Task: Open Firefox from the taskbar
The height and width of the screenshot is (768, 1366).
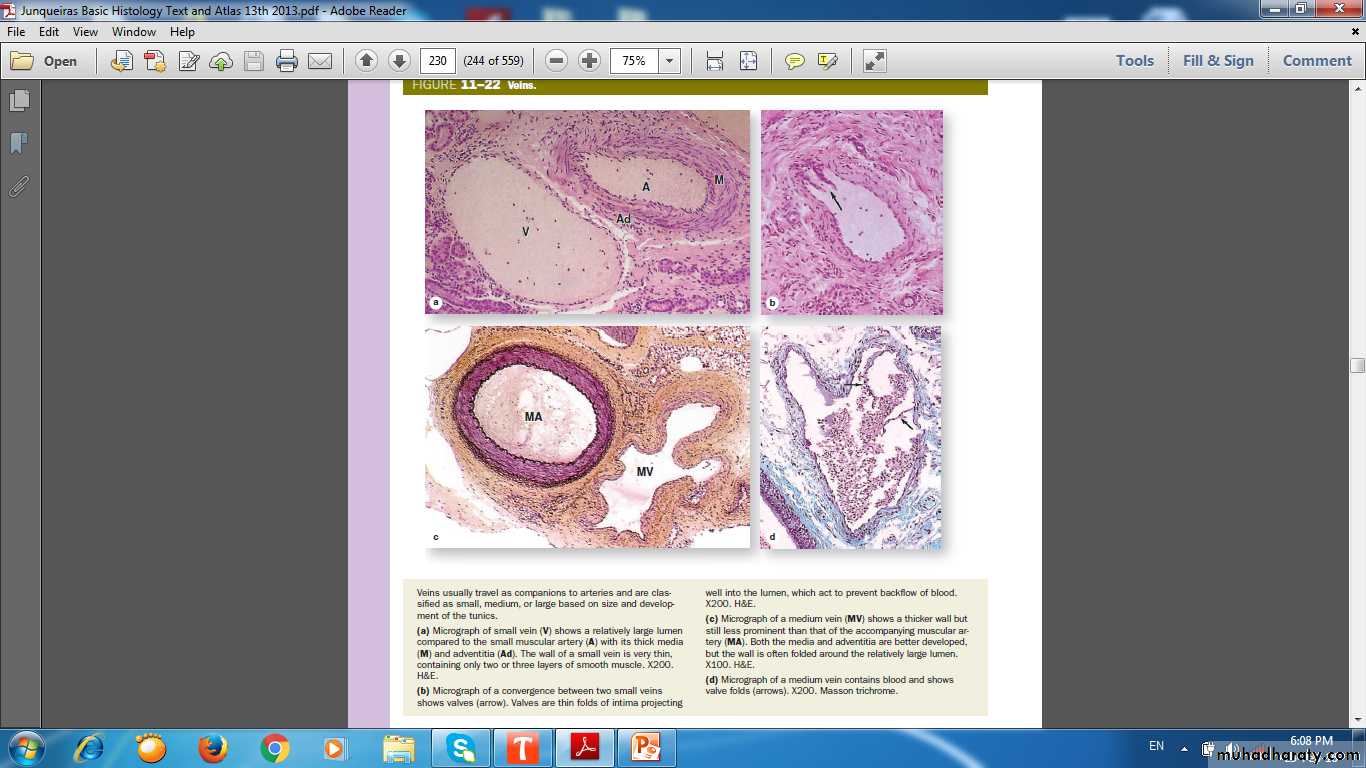Action: pos(212,748)
